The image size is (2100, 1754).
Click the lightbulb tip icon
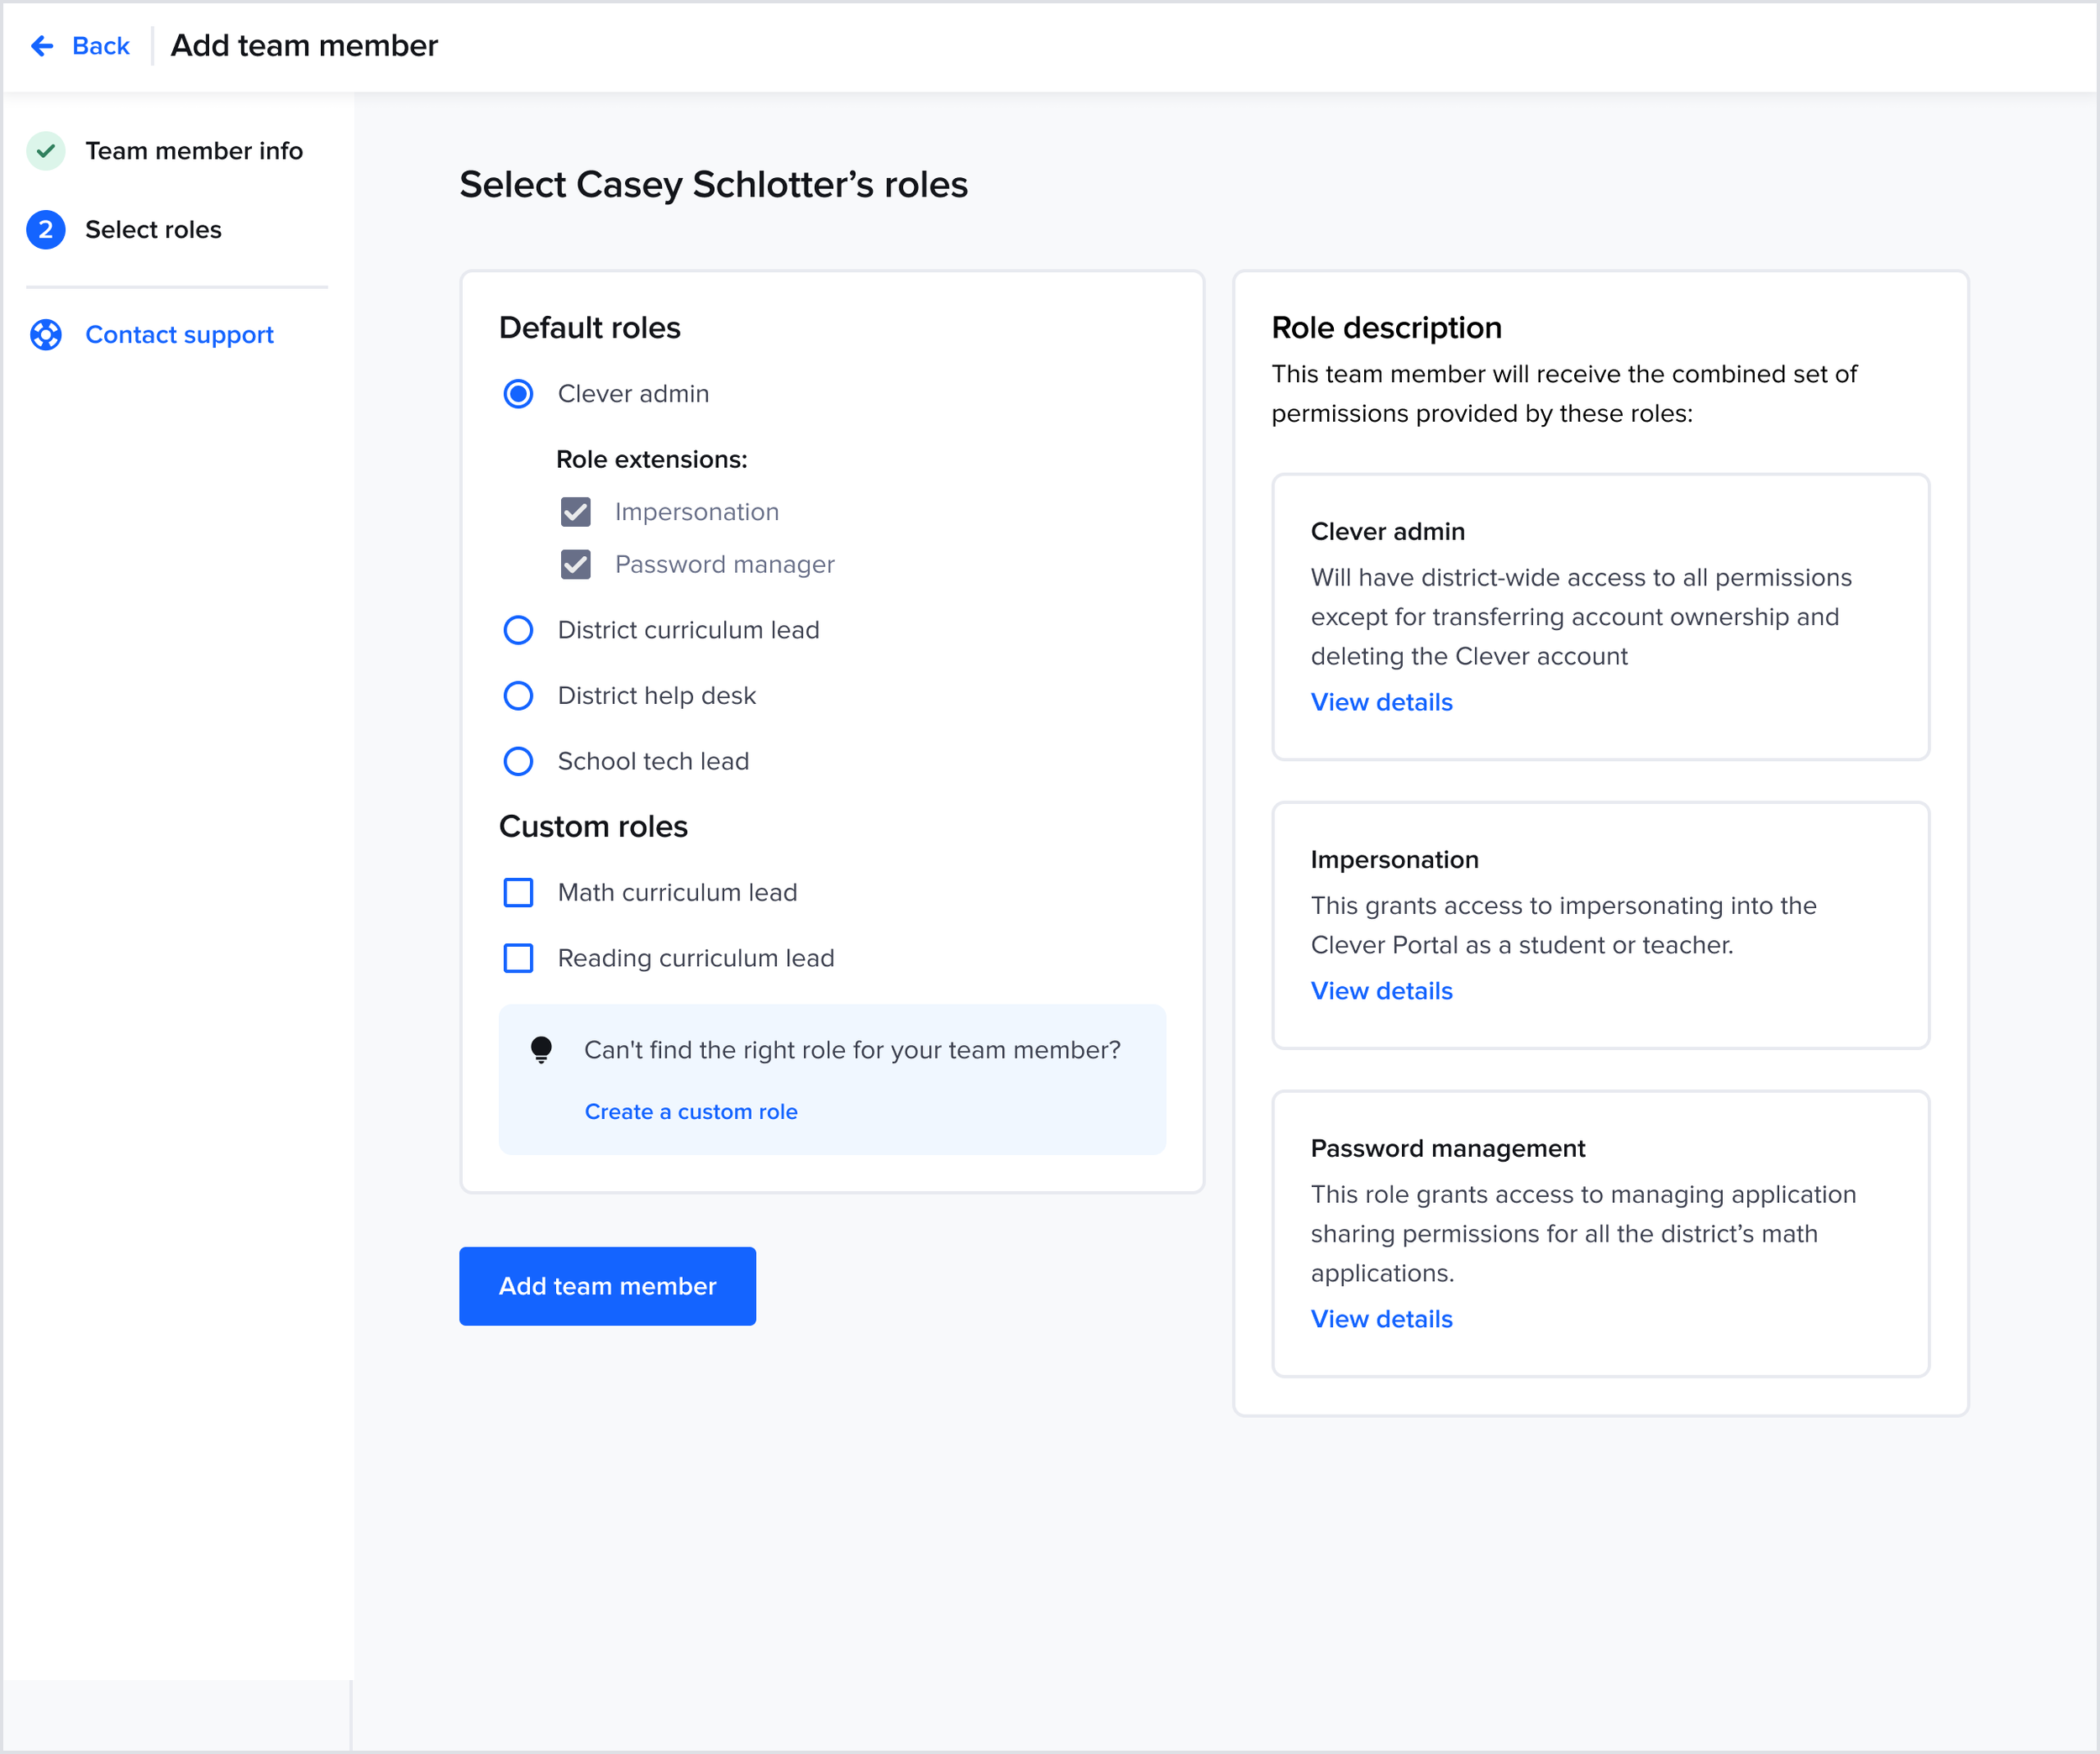pos(541,1050)
